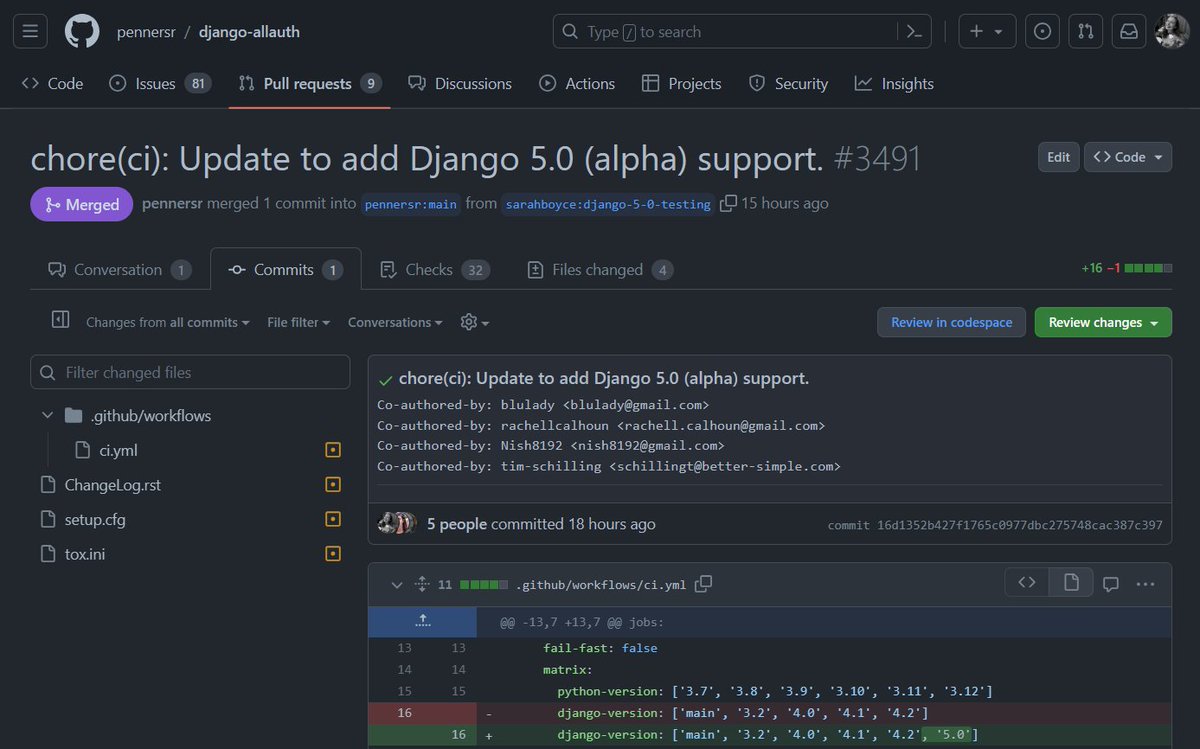Image resolution: width=1200 pixels, height=749 pixels.
Task: Open the Review changes dropdown button
Action: 1103,322
